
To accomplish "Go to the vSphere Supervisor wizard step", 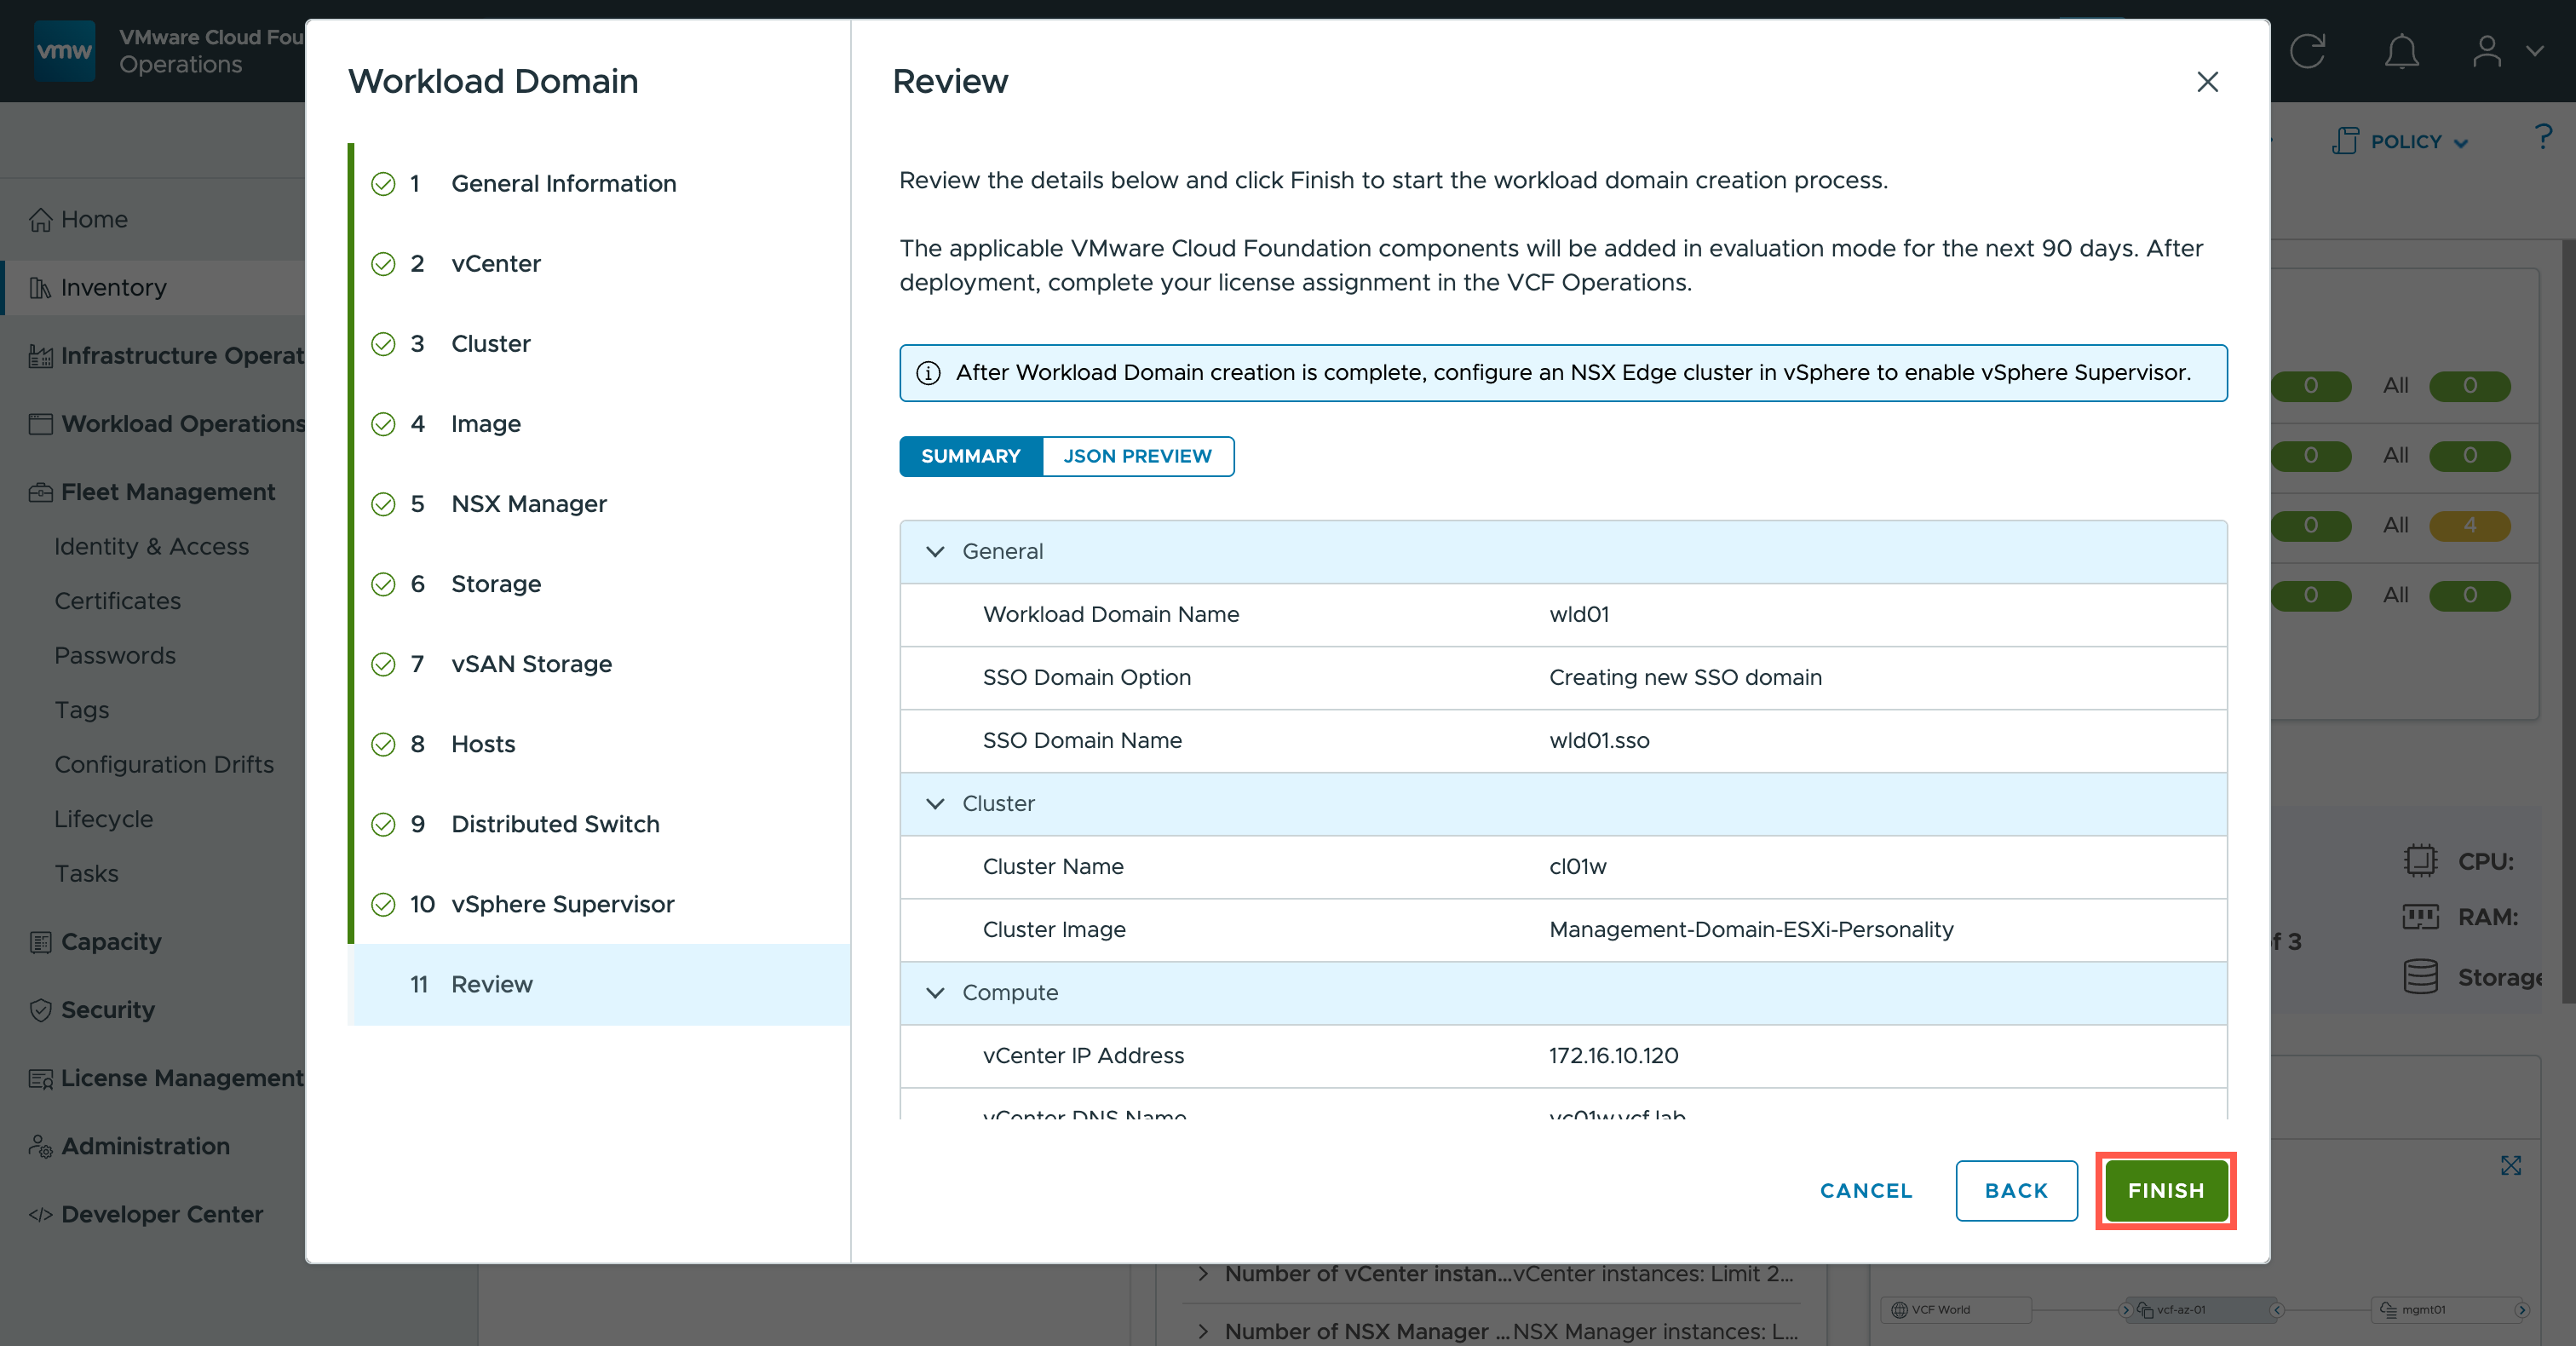I will [x=562, y=904].
